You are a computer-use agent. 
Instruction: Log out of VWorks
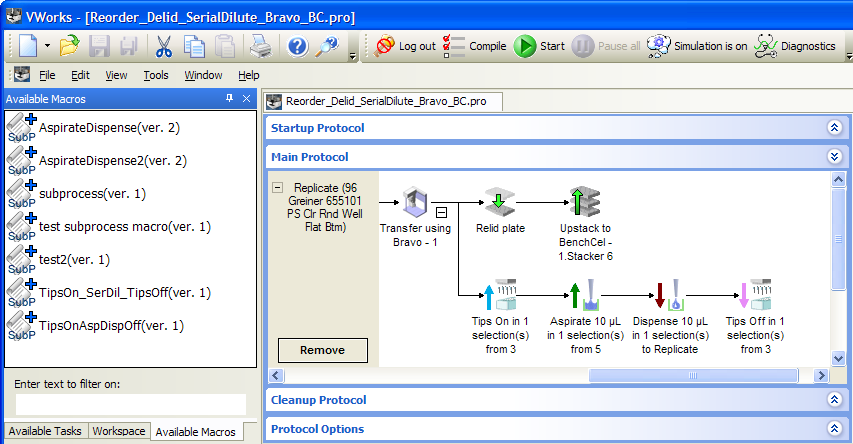tap(405, 46)
